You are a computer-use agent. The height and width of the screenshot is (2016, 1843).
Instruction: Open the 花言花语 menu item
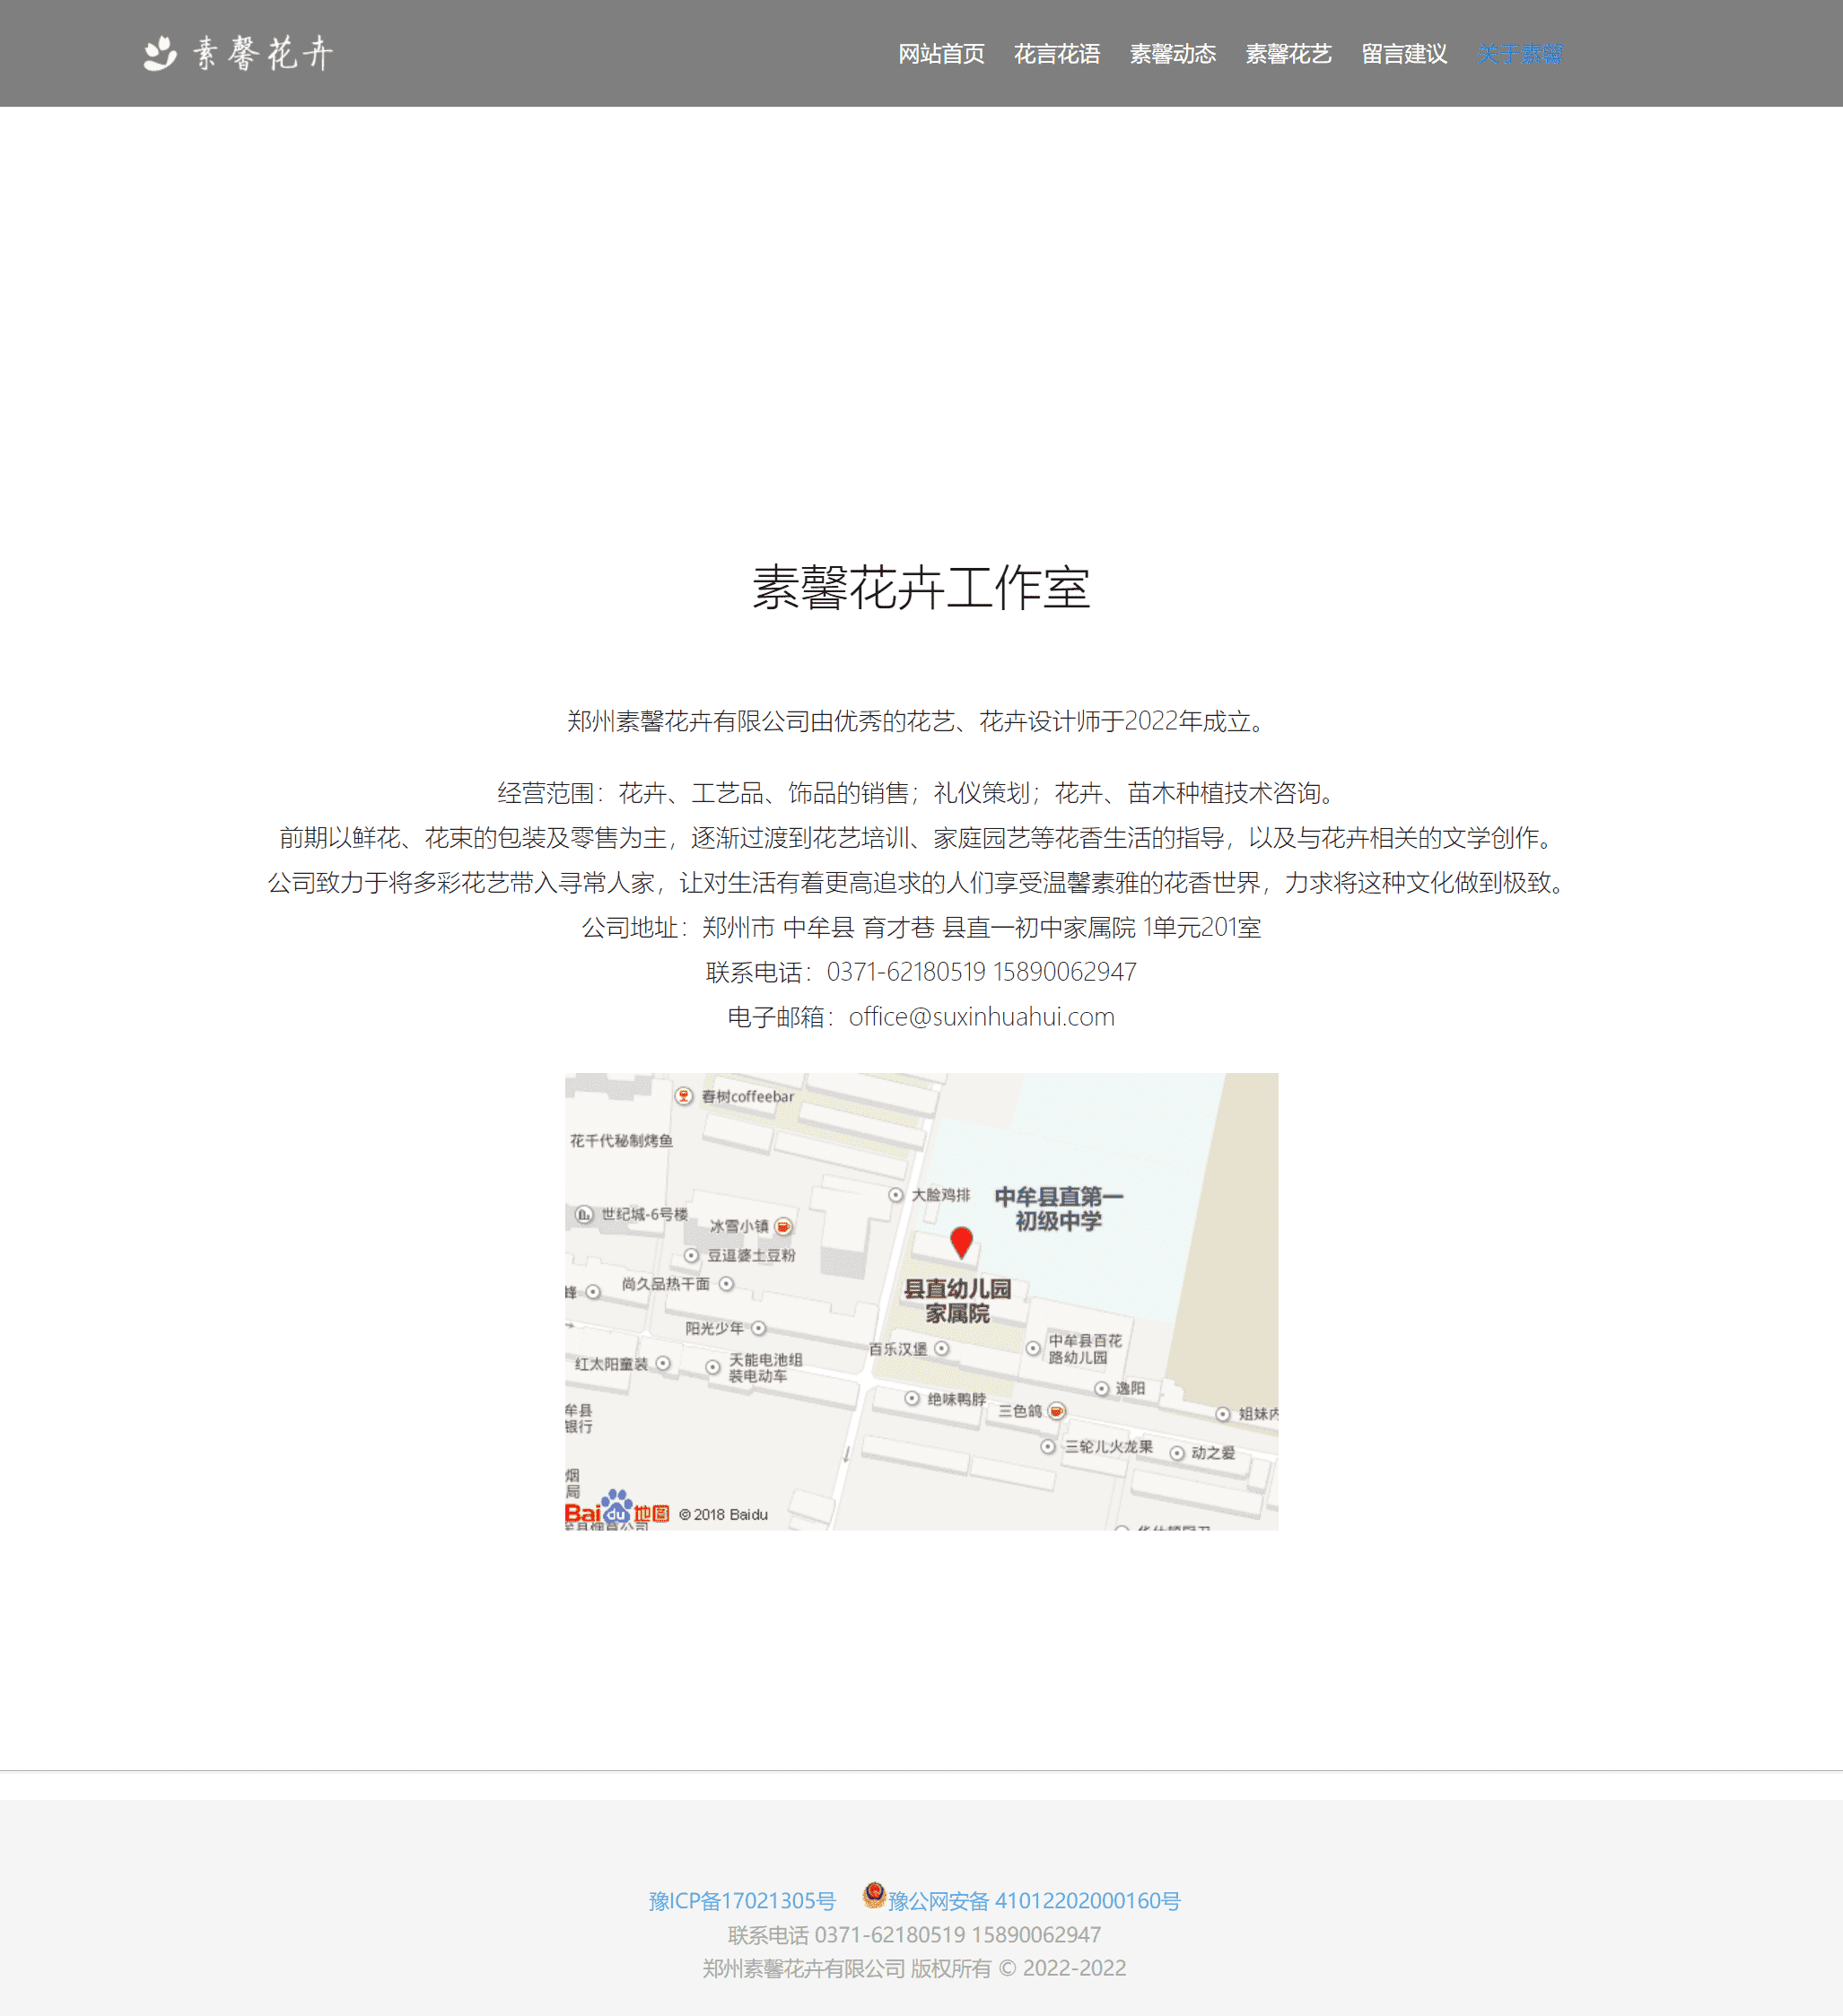[1058, 54]
